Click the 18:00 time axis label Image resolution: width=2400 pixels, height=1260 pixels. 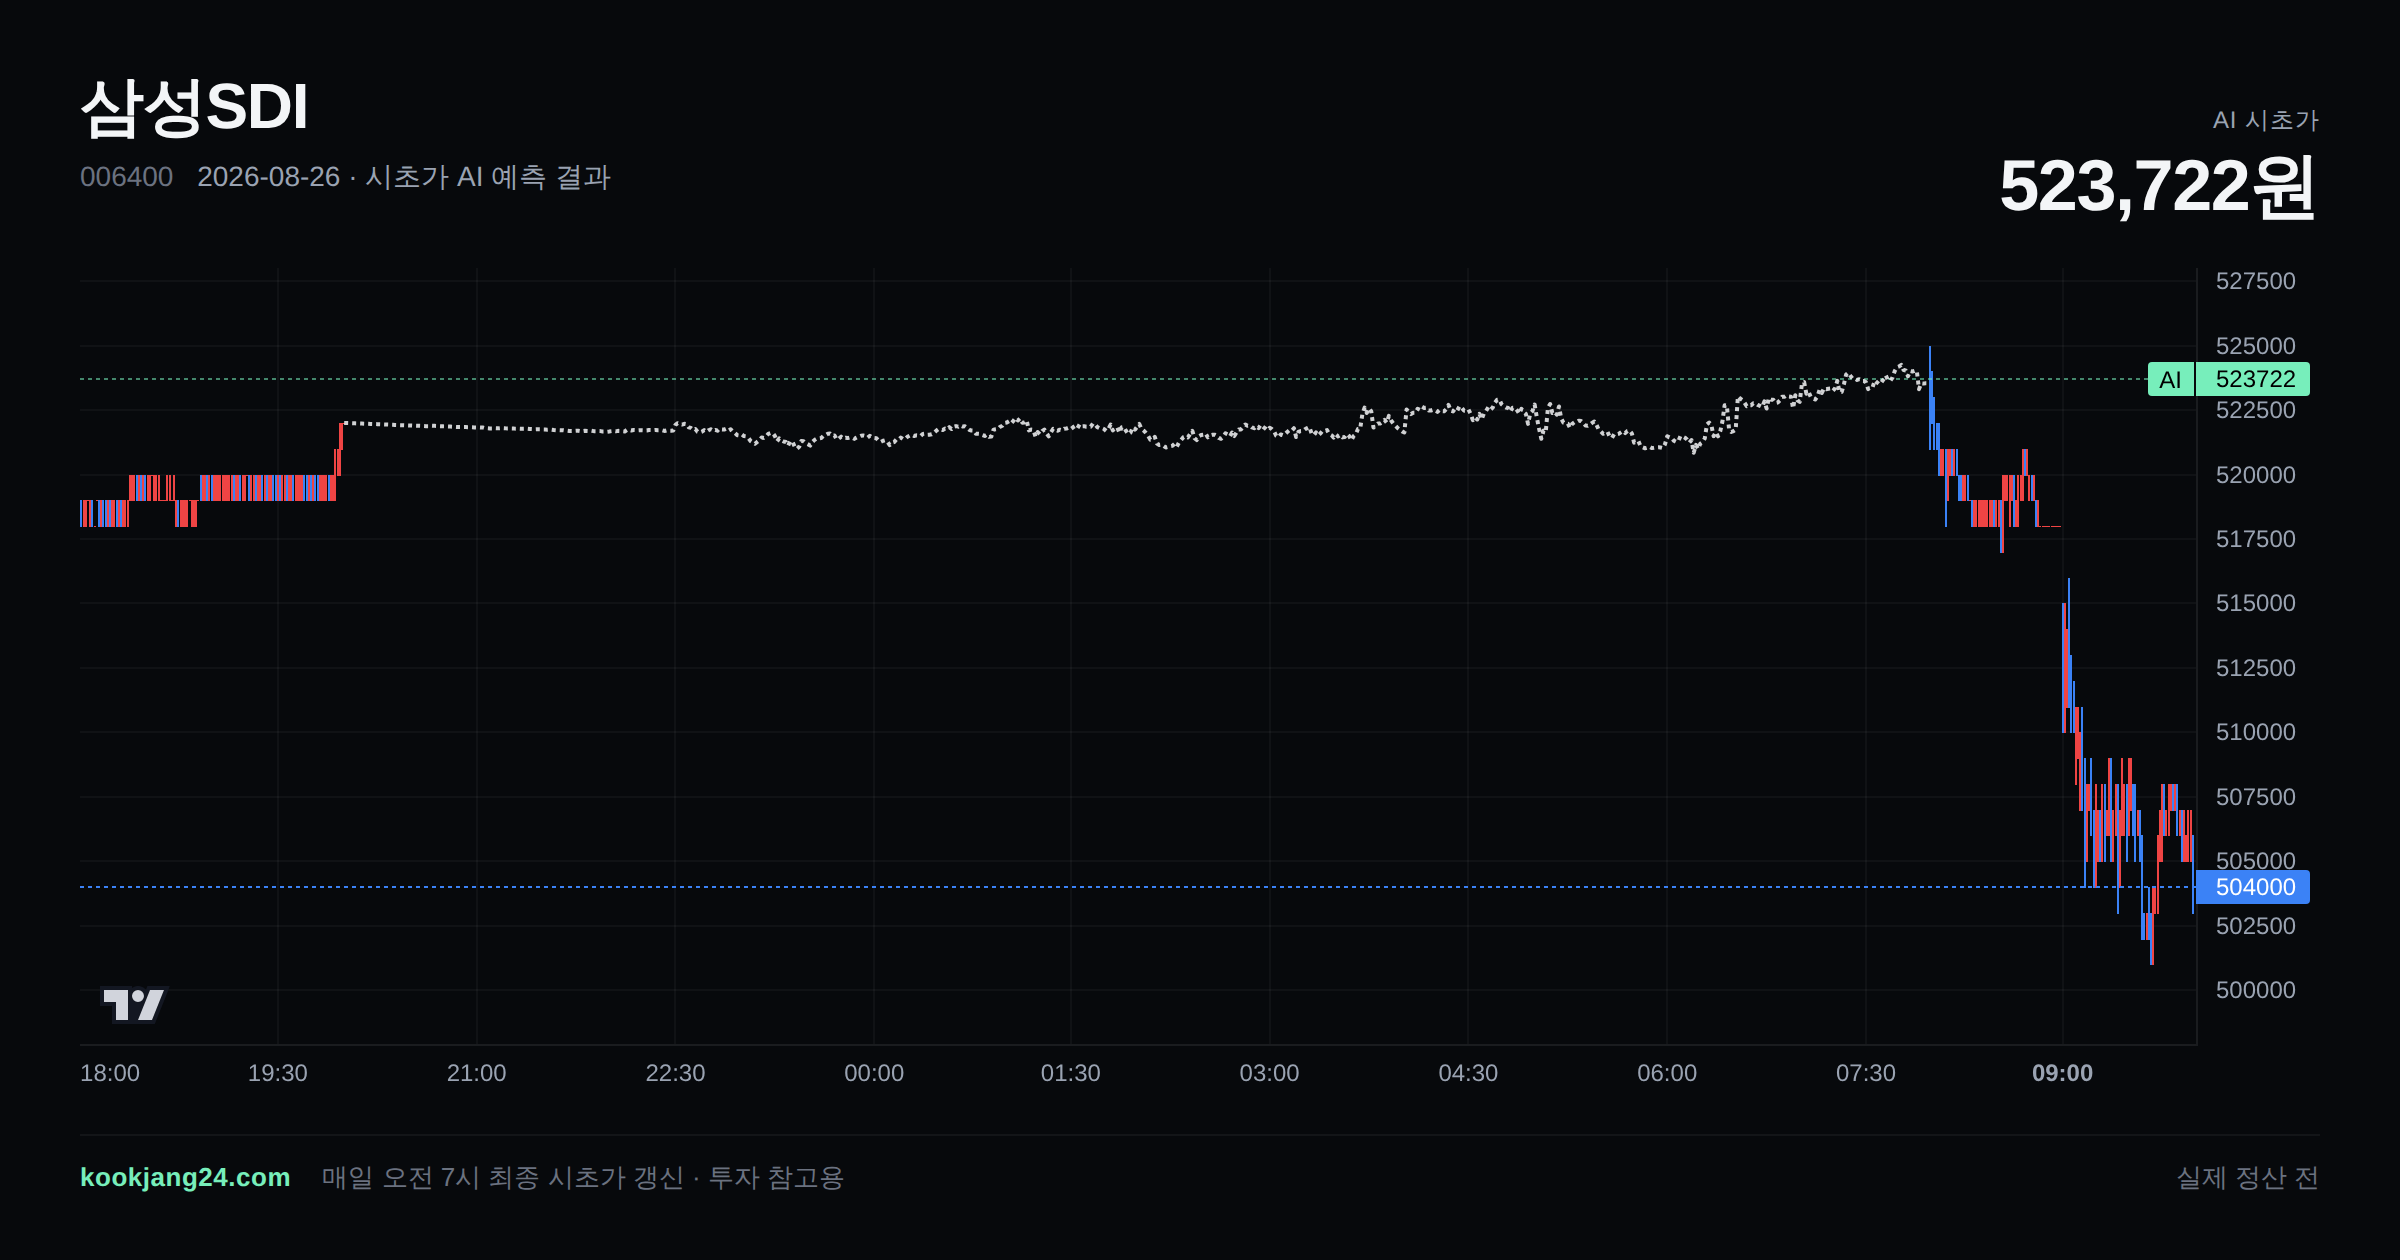coord(110,1073)
